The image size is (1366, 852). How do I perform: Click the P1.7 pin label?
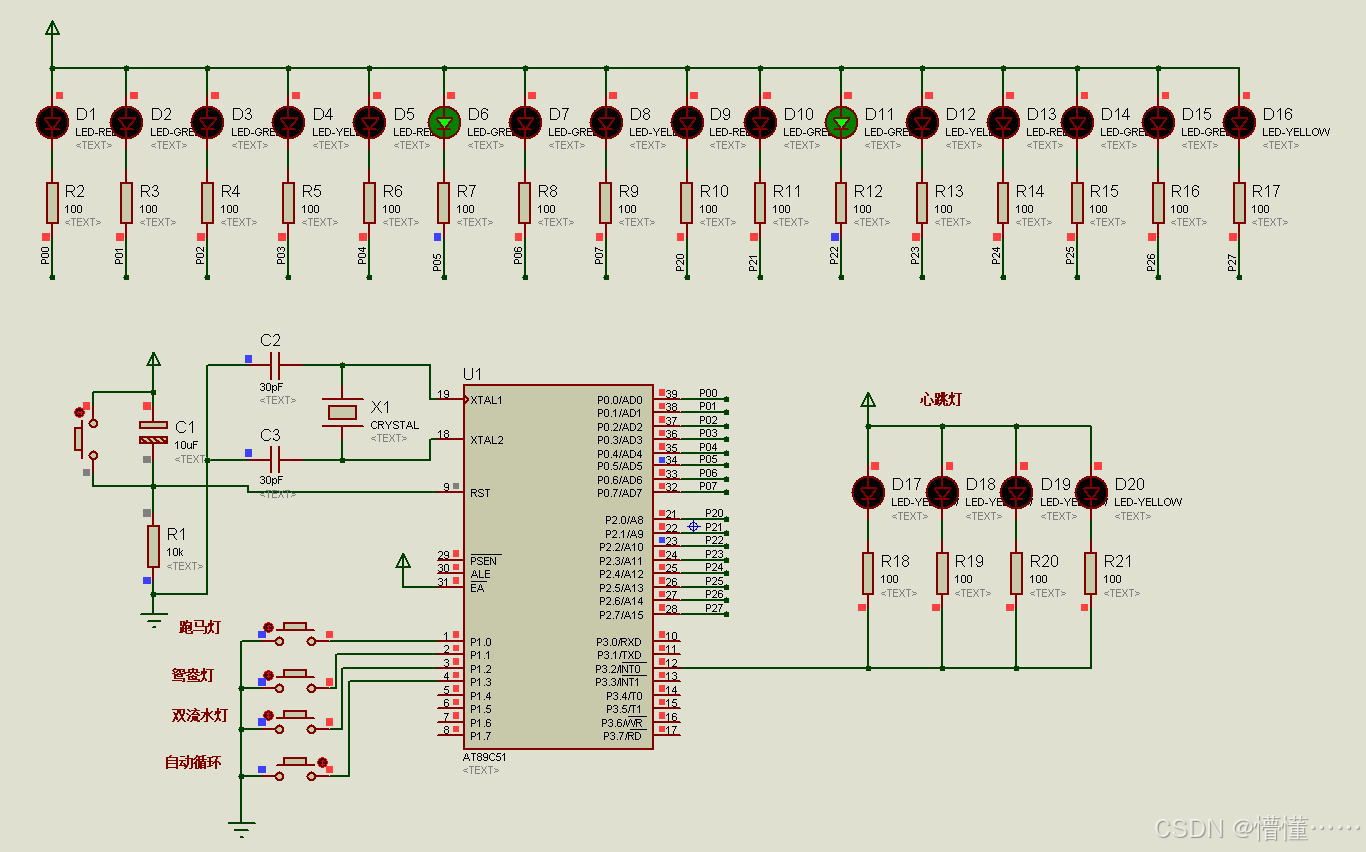(x=481, y=736)
